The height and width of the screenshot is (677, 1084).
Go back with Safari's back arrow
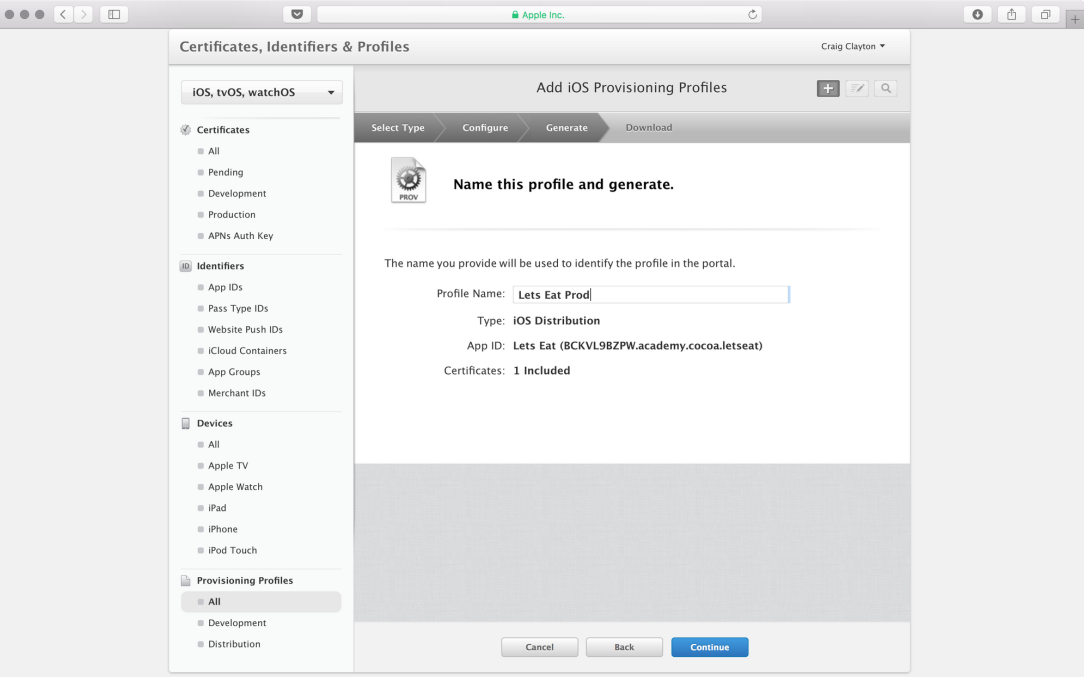click(x=63, y=15)
